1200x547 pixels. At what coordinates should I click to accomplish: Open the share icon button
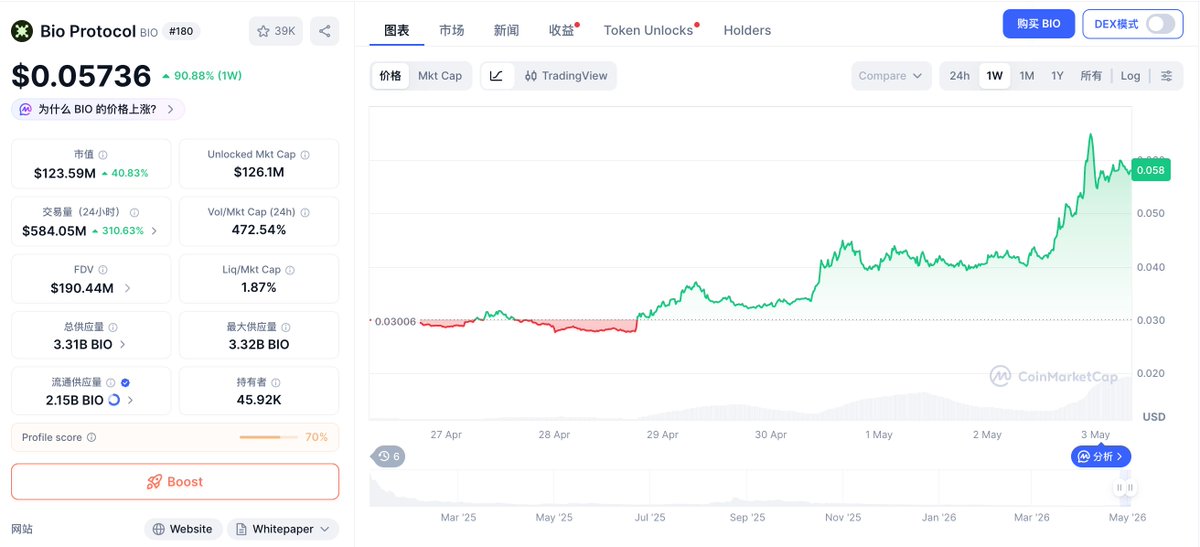[x=325, y=31]
